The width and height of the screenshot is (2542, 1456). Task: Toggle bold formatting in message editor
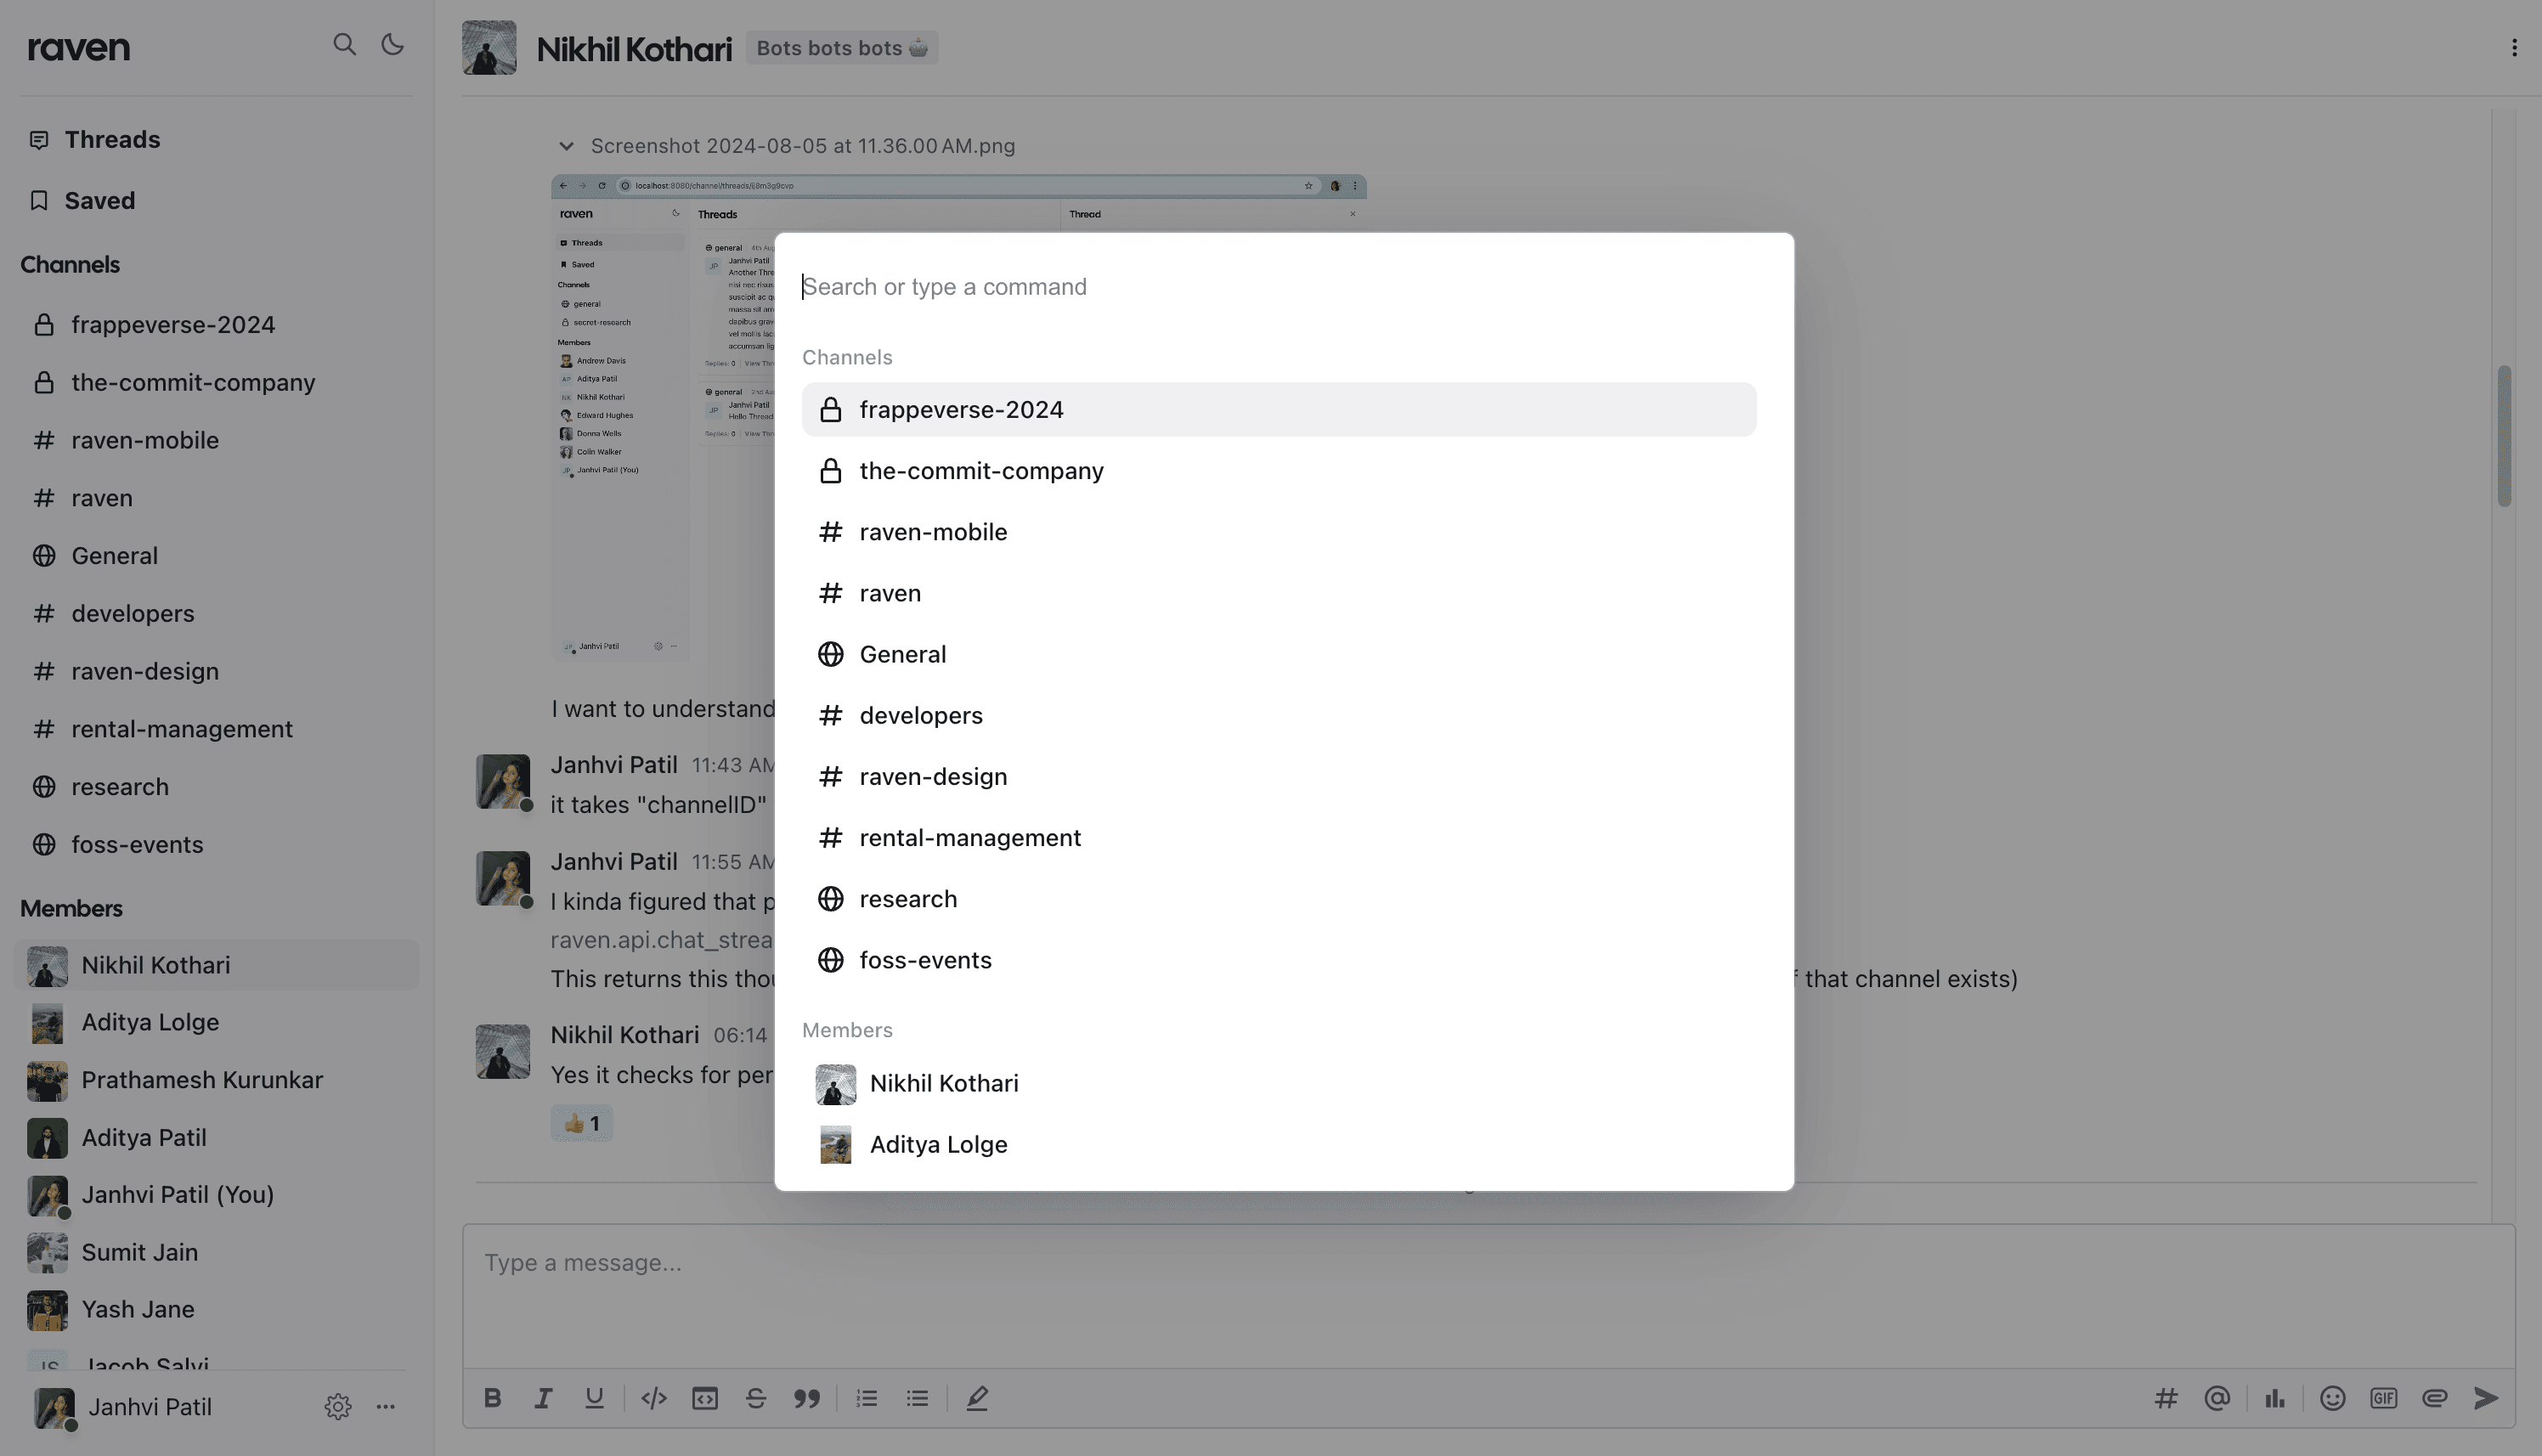click(492, 1398)
